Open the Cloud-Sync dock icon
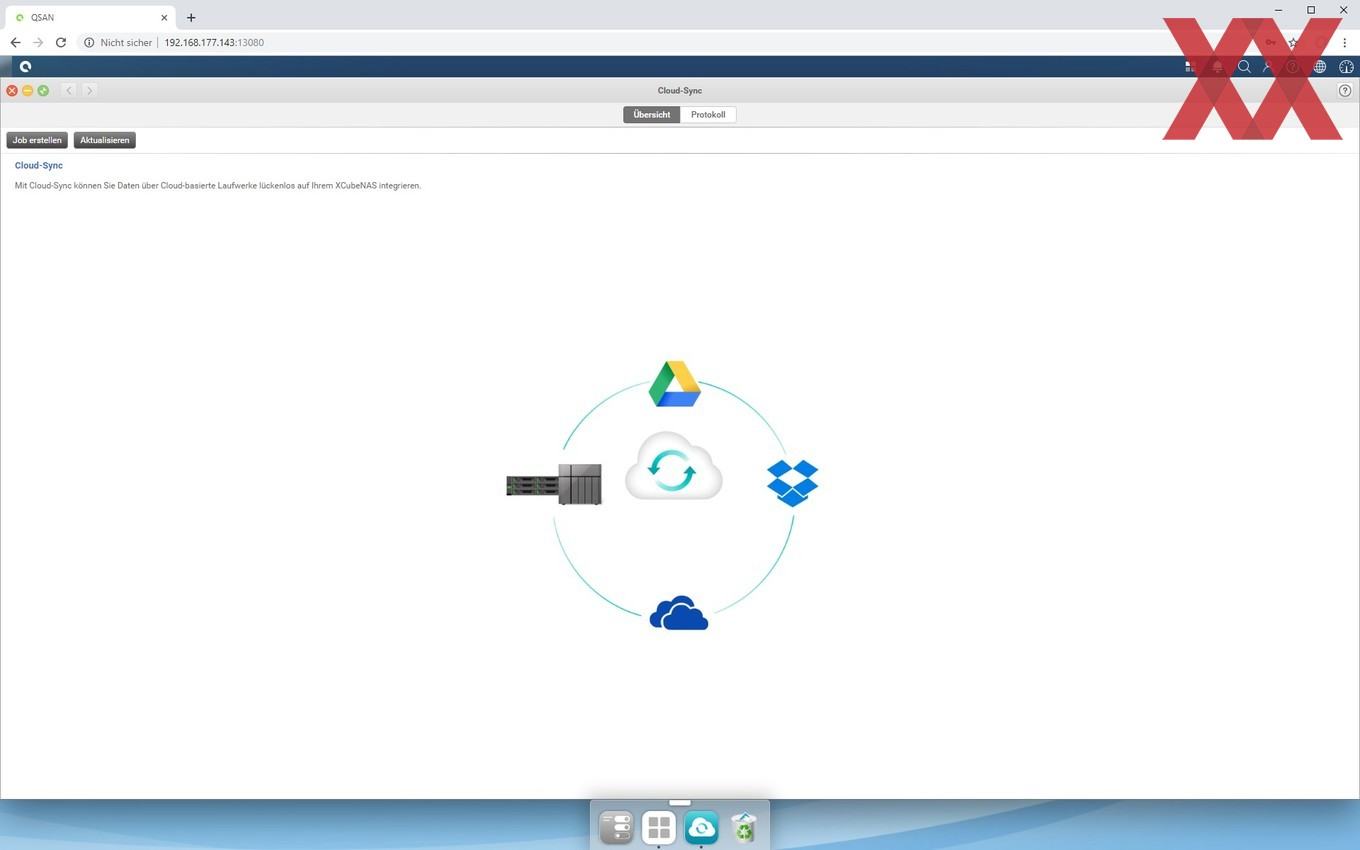The image size is (1360, 850). (x=701, y=827)
